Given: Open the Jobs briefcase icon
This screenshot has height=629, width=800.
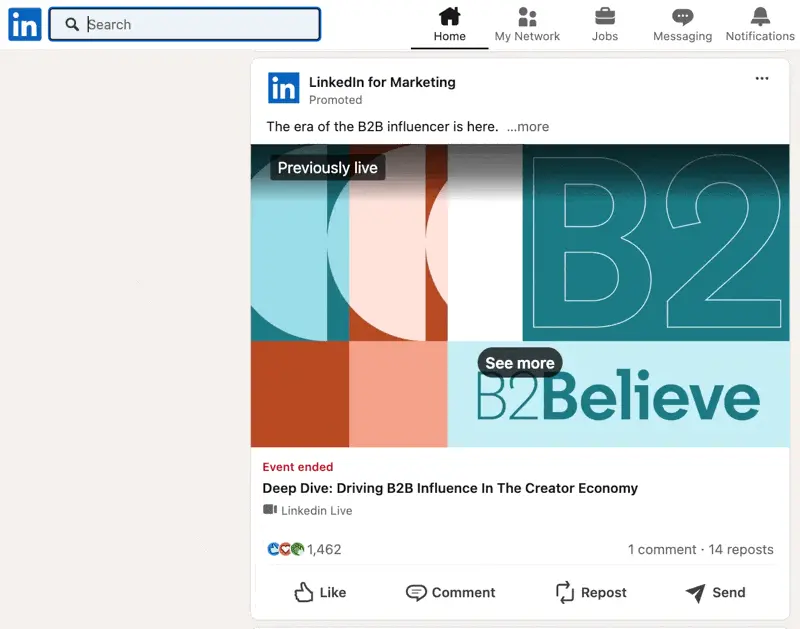Looking at the screenshot, I should [x=605, y=16].
